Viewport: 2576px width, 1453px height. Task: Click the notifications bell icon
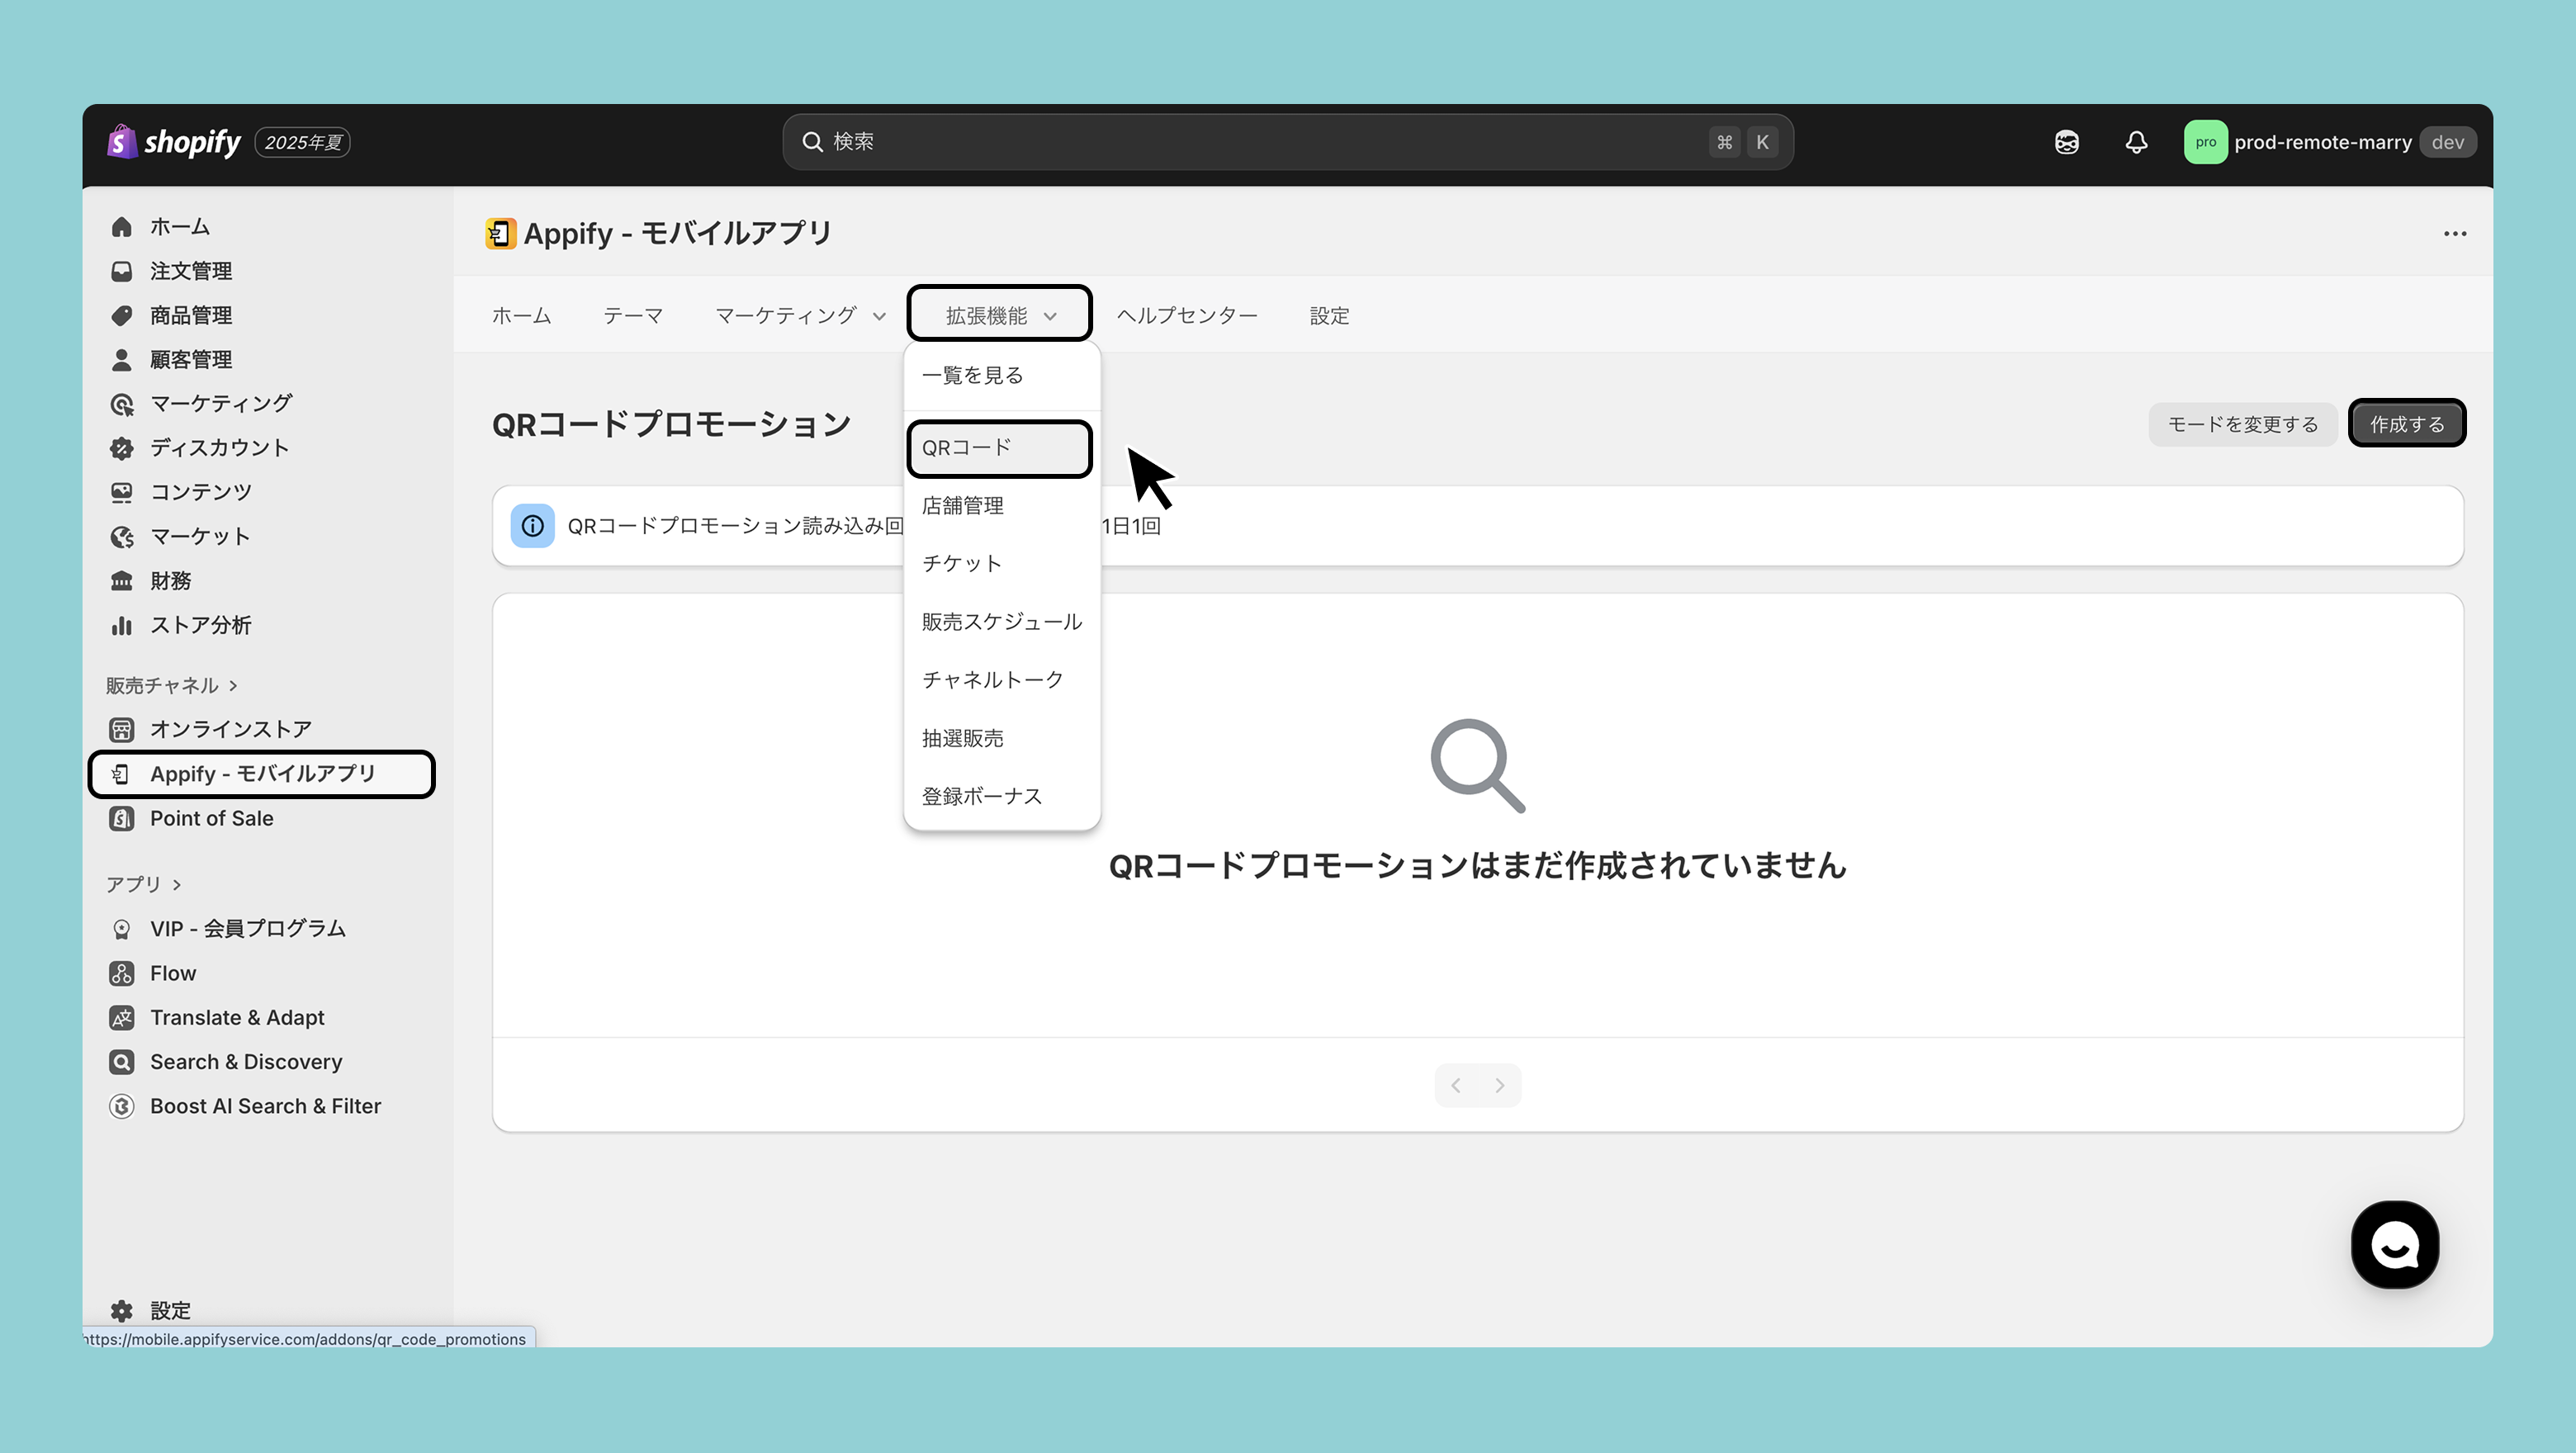coord(2136,142)
